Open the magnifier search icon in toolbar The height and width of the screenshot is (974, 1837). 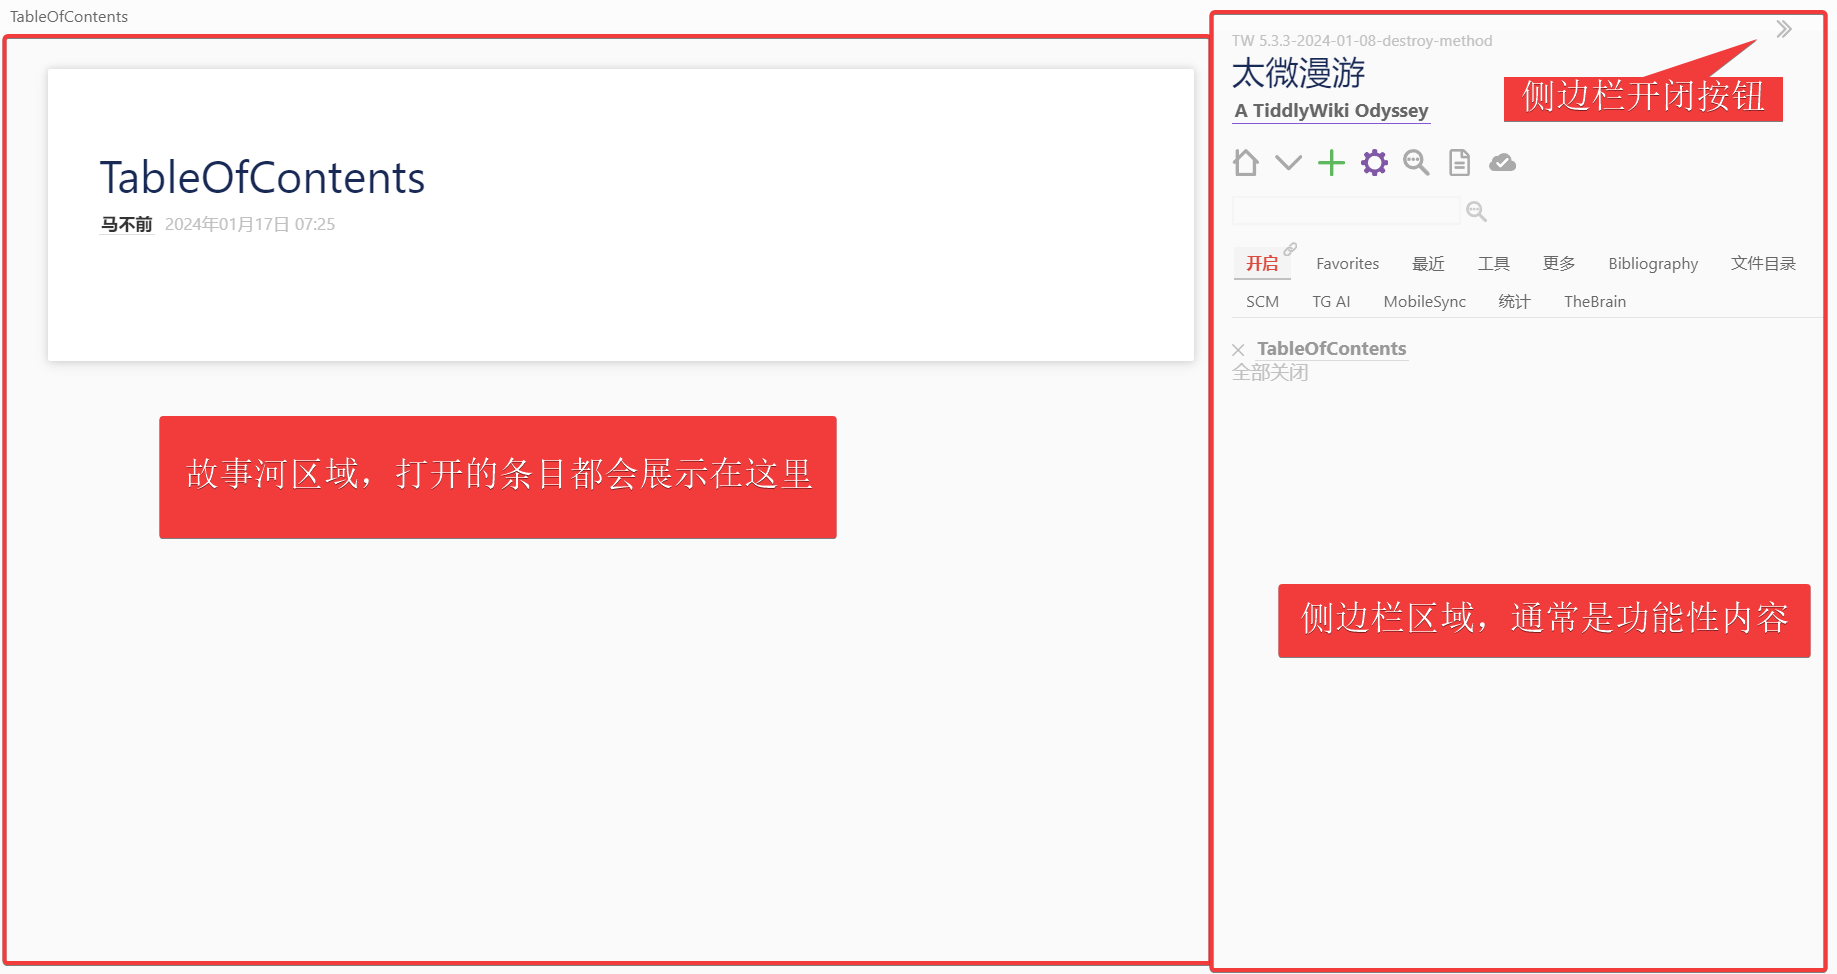1416,162
